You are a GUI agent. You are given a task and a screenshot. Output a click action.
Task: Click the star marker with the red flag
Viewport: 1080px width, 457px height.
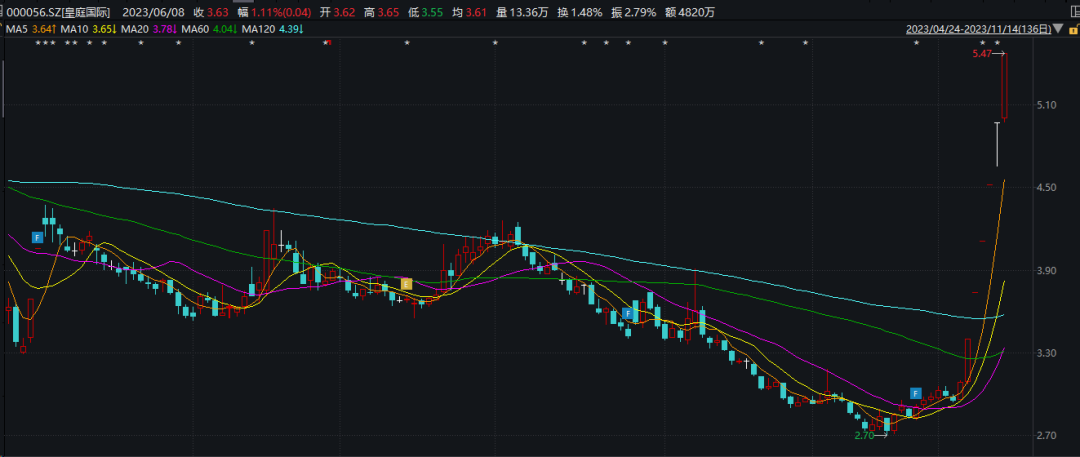[327, 43]
